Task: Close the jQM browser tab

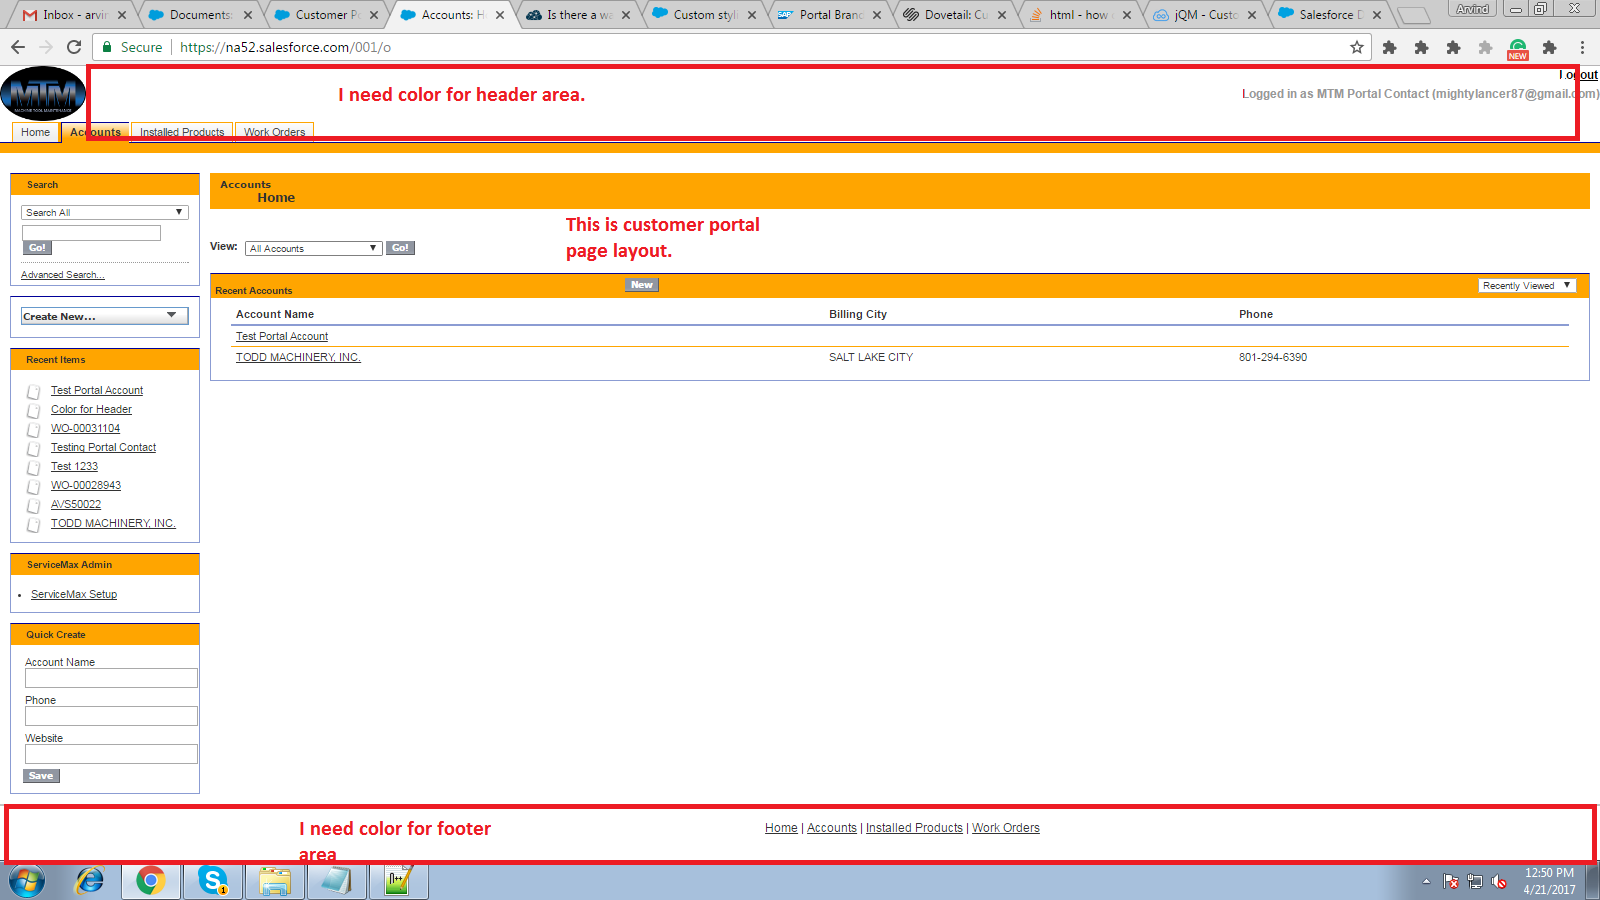Action: coord(1252,15)
